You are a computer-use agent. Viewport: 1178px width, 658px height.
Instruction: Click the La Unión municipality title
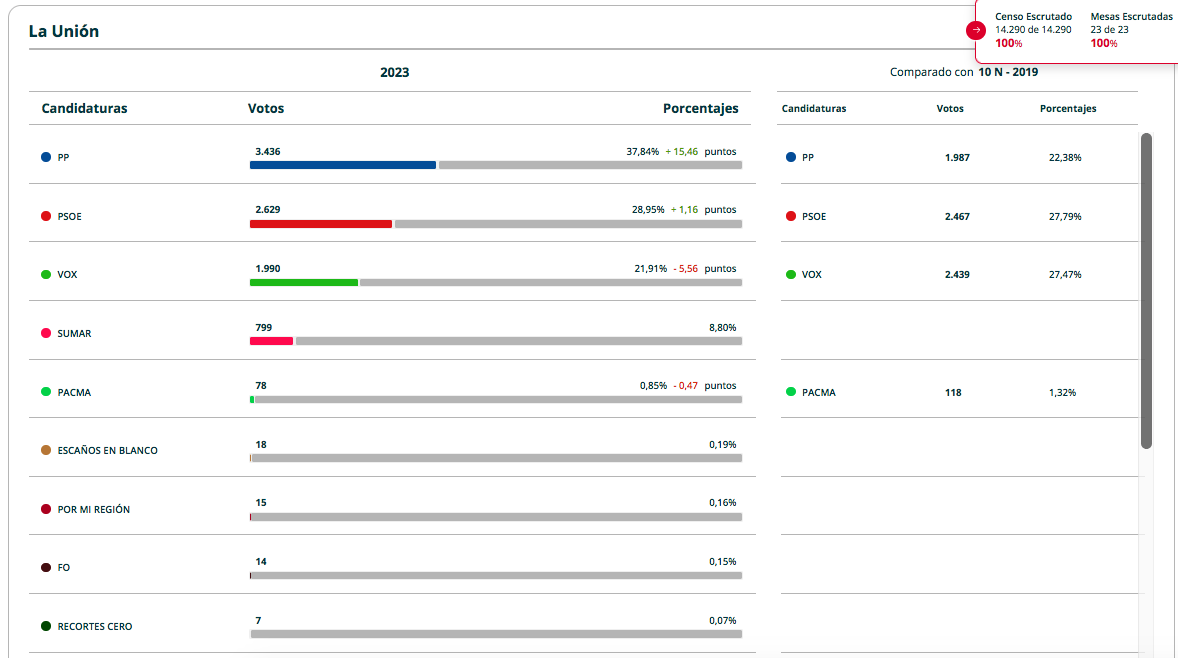64,31
